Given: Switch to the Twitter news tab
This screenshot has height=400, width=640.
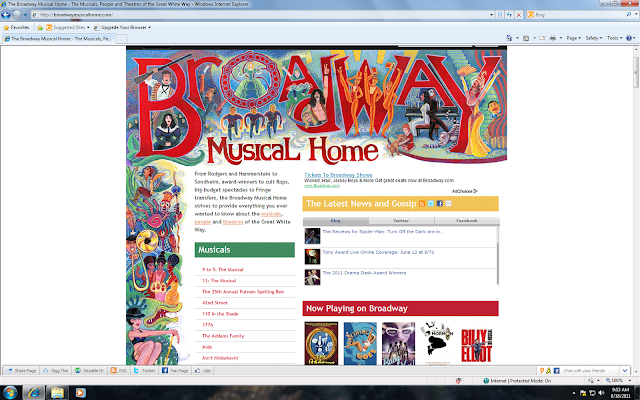Looking at the screenshot, I should pos(401,221).
